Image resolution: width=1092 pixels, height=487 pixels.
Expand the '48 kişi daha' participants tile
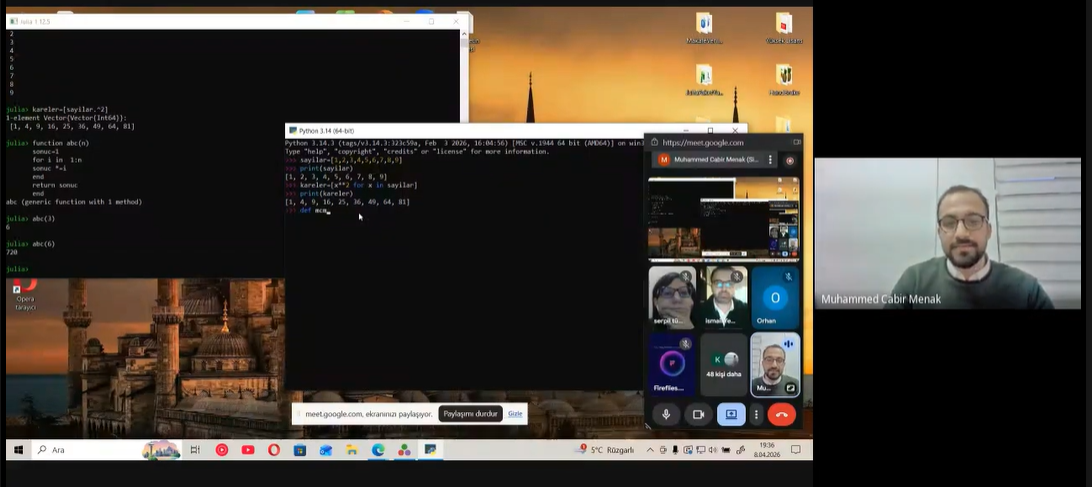(x=724, y=364)
